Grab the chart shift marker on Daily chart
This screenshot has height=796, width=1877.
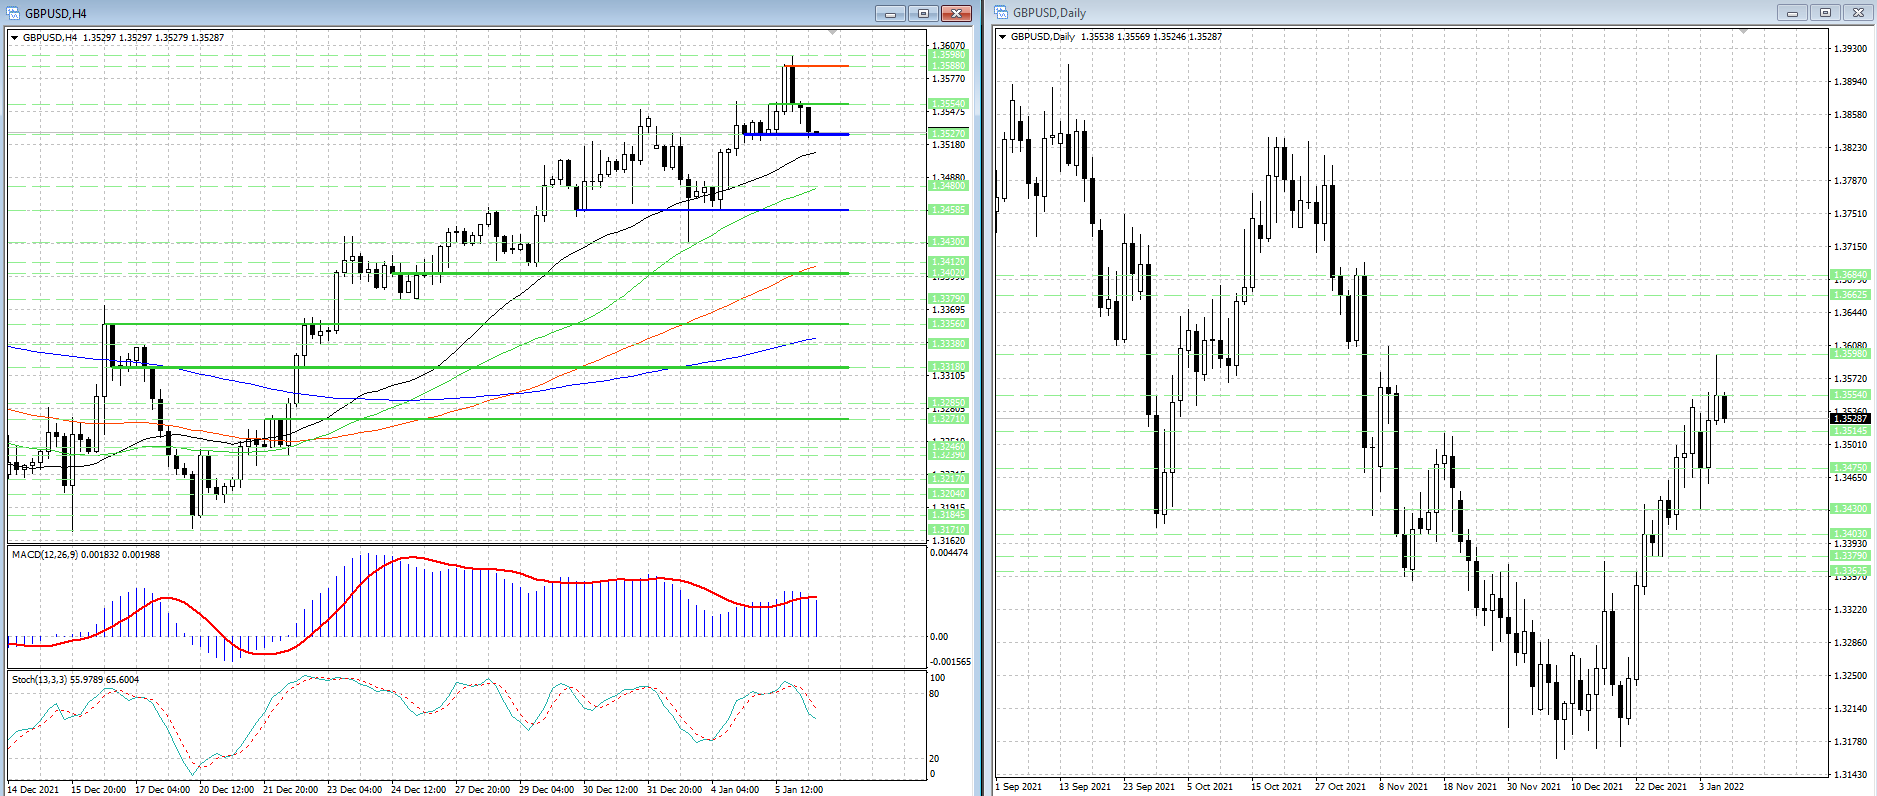click(1743, 32)
